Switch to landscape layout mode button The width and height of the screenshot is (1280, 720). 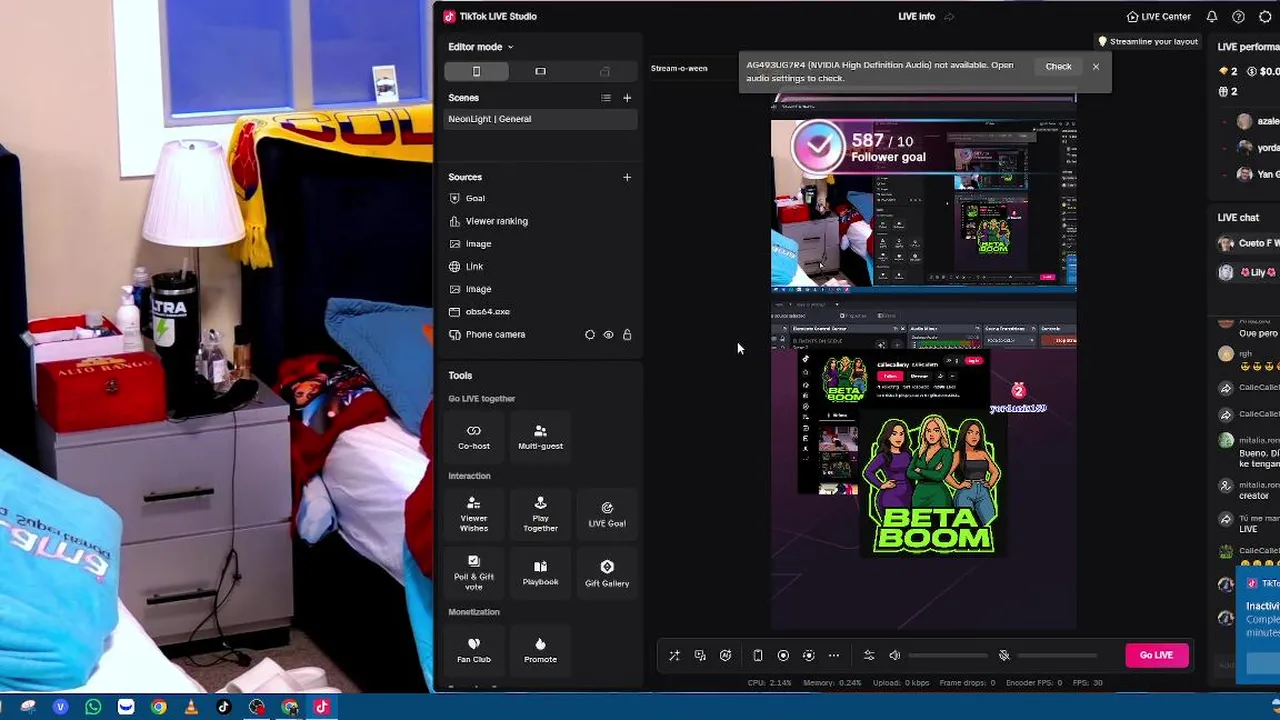coord(540,71)
